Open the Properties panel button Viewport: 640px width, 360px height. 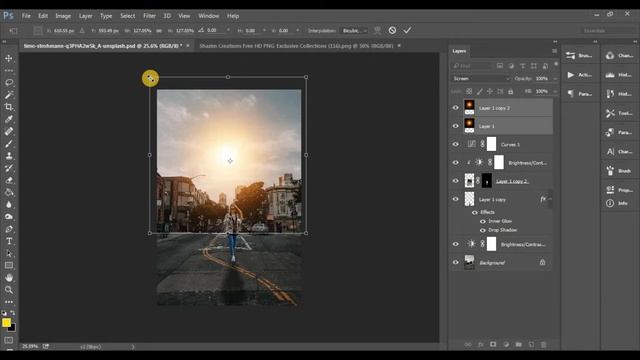(x=619, y=190)
